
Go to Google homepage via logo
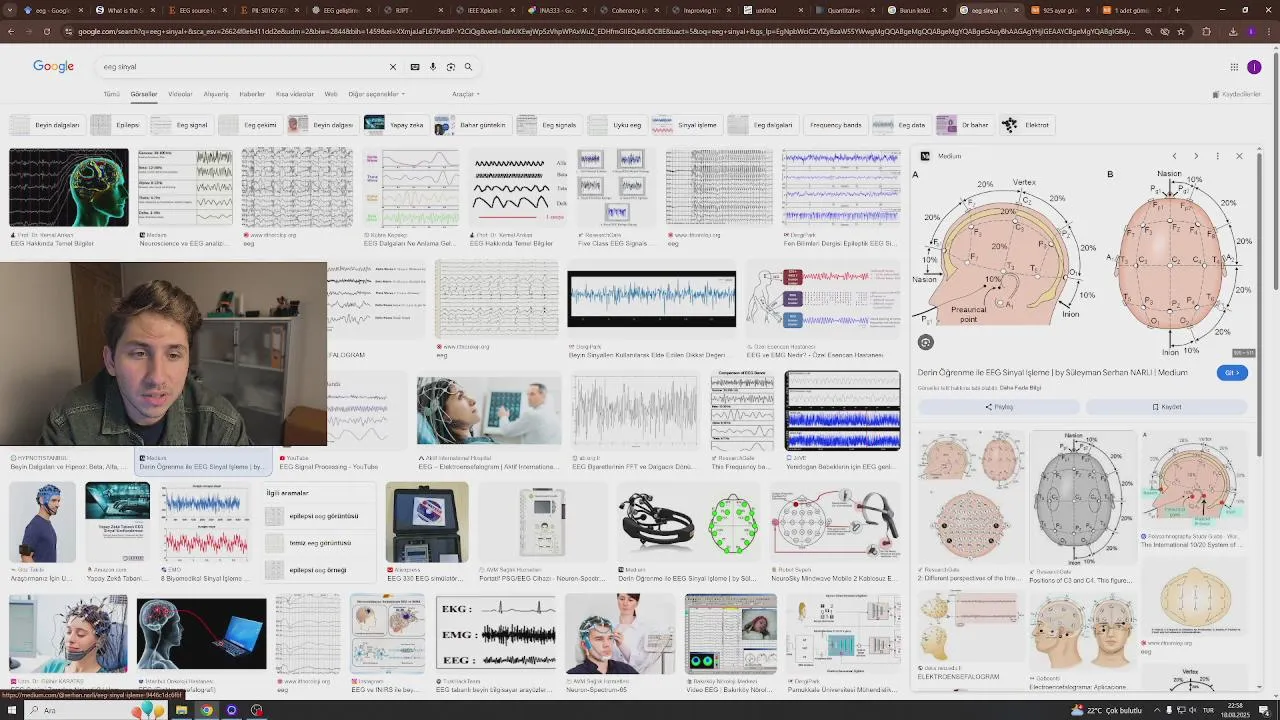54,66
